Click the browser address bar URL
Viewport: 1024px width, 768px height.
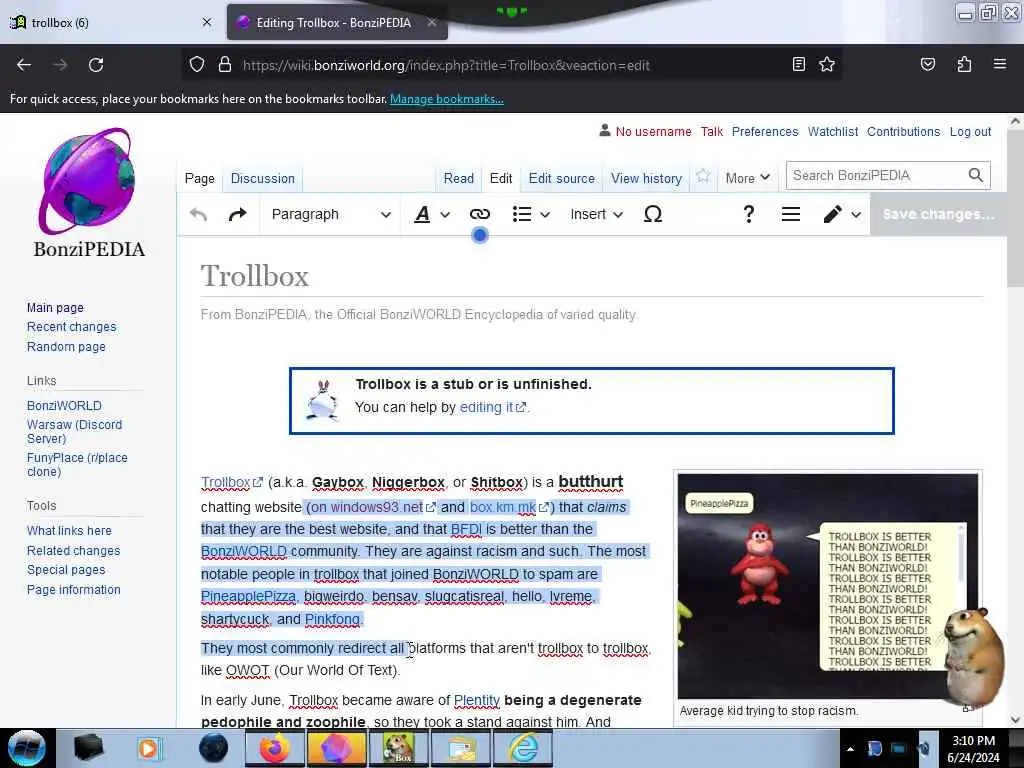click(x=446, y=65)
